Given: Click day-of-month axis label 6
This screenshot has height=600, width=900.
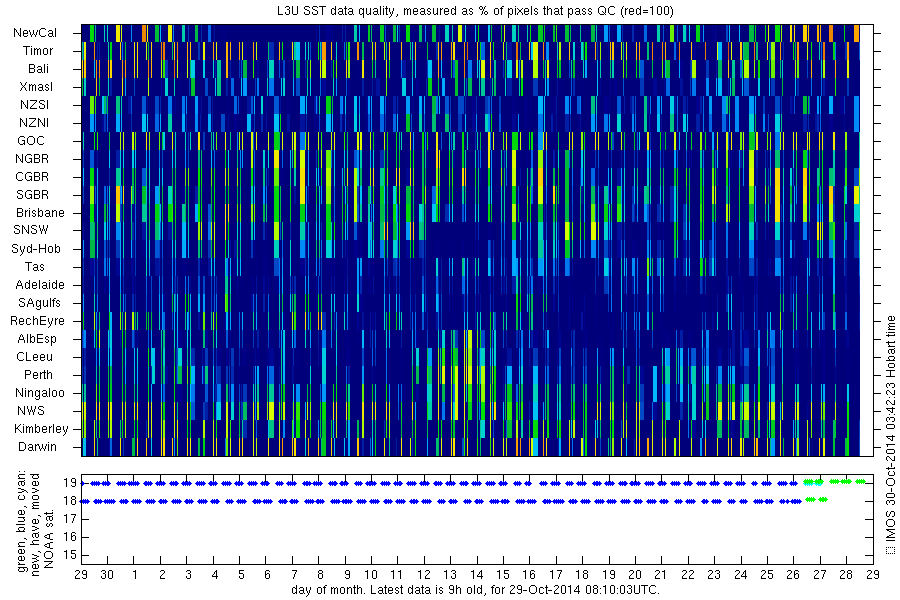Looking at the screenshot, I should point(267,575).
